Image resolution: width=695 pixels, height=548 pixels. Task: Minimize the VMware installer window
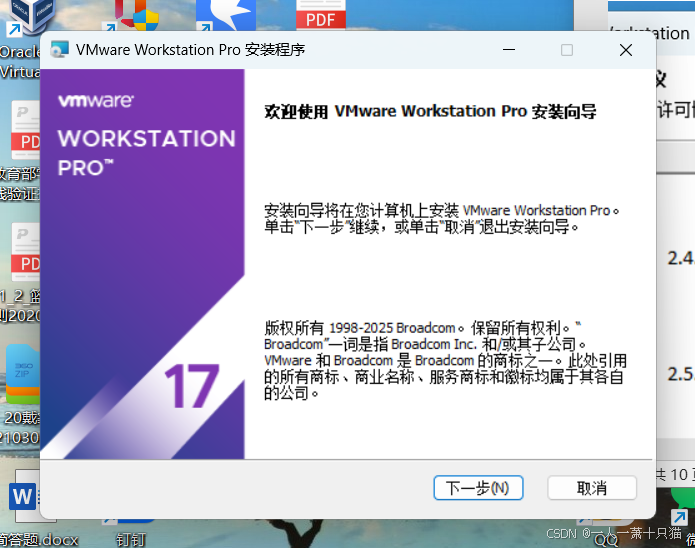coord(509,50)
